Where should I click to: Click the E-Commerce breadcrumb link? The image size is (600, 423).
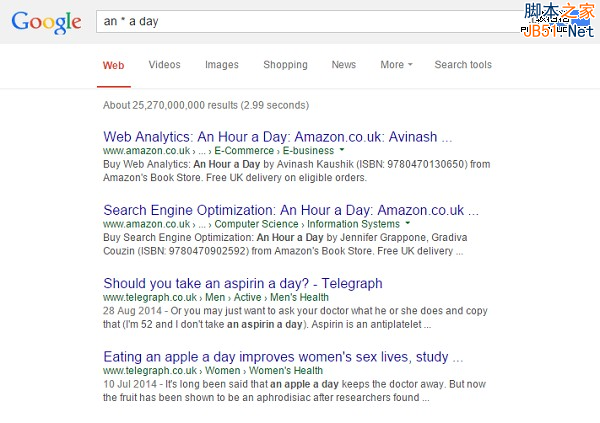click(x=245, y=150)
